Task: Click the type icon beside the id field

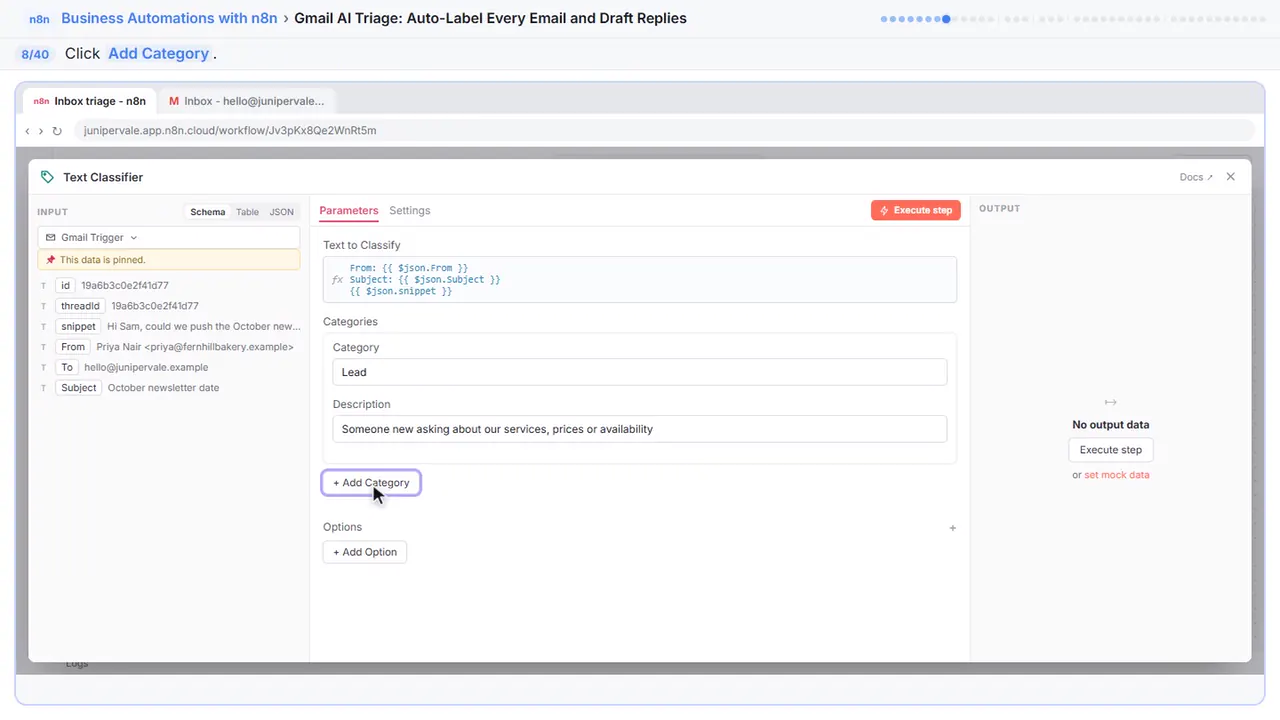Action: [44, 286]
